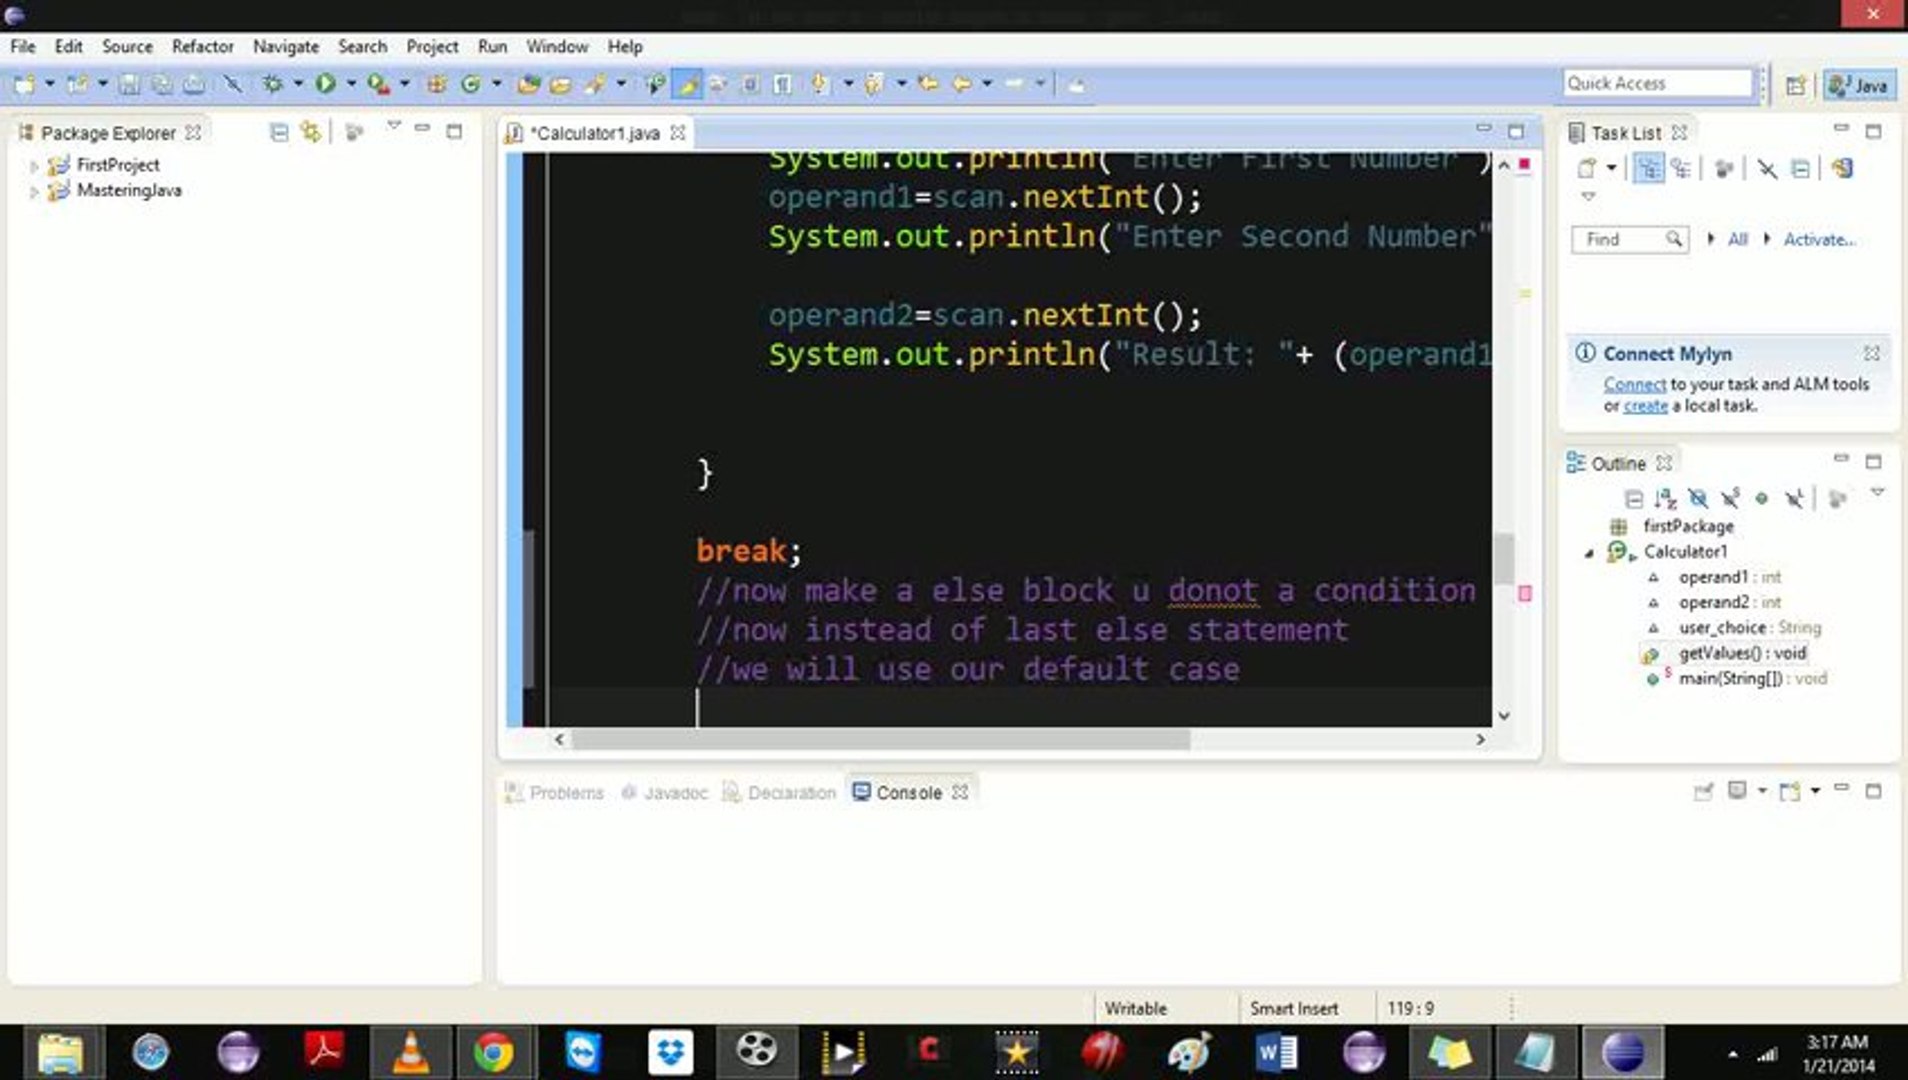Switch to the Problems tab
Image resolution: width=1908 pixels, height=1080 pixels.
[568, 792]
